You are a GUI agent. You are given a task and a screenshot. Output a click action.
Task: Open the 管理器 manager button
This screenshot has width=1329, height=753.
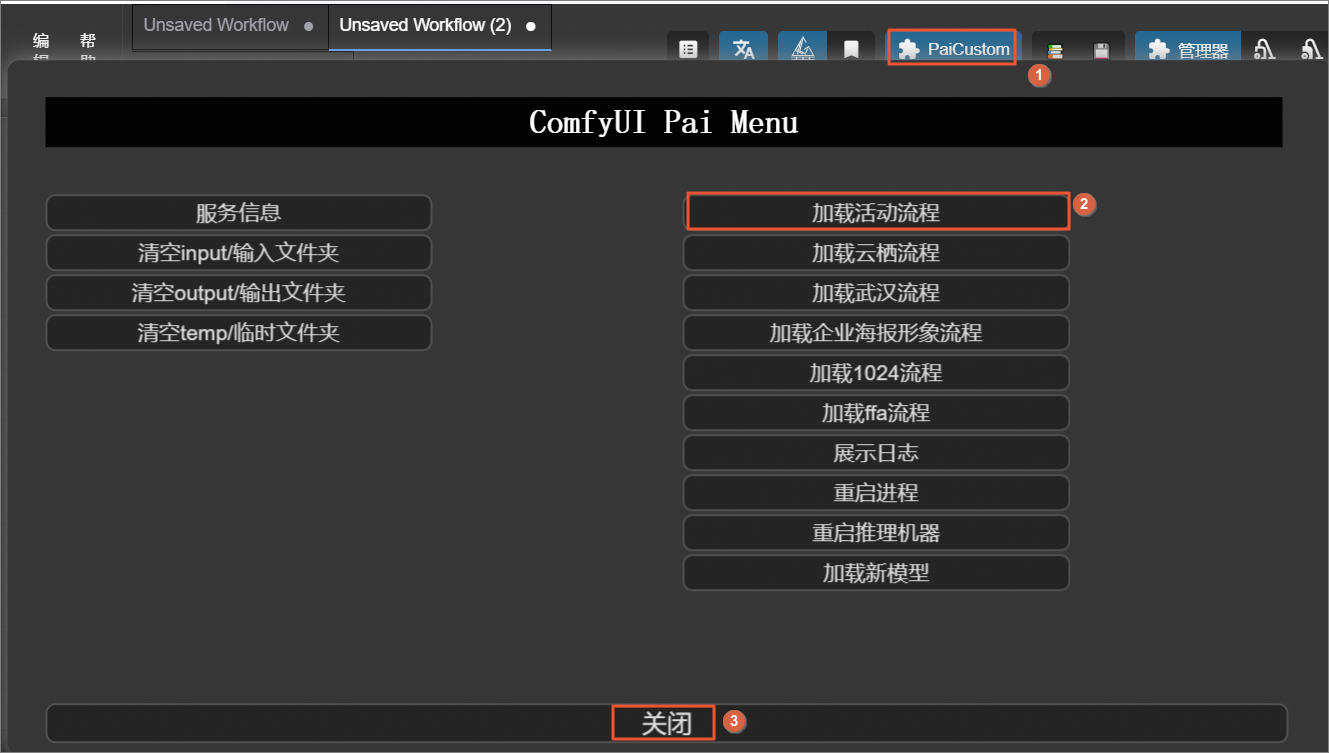(1188, 50)
